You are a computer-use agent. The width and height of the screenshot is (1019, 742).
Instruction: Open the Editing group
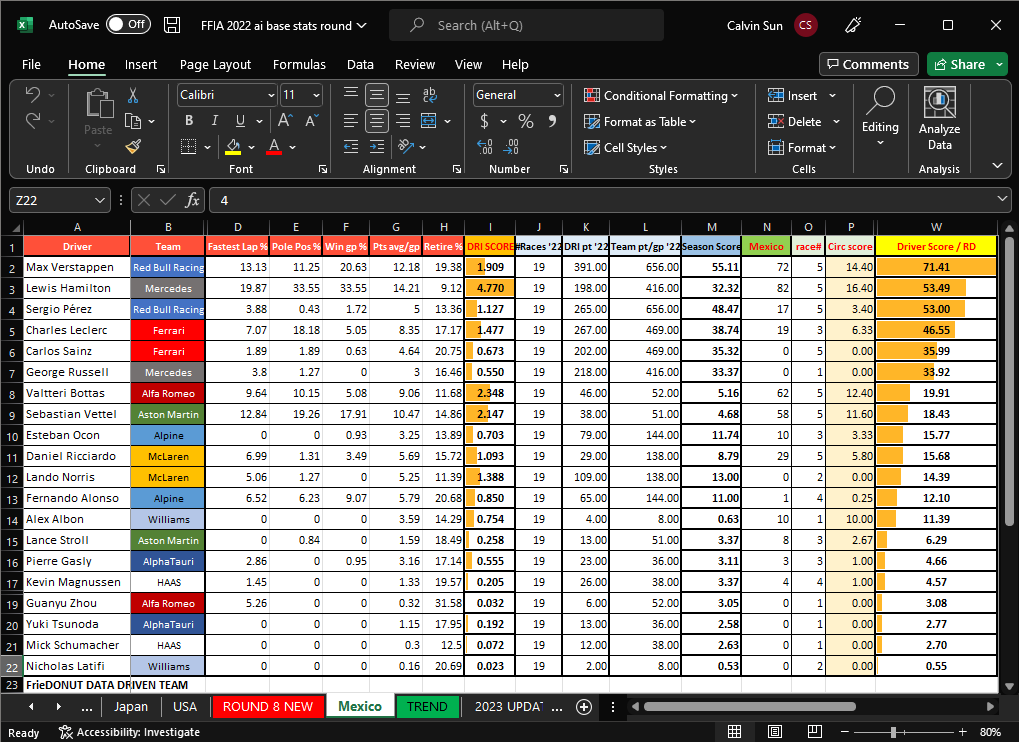(x=880, y=117)
